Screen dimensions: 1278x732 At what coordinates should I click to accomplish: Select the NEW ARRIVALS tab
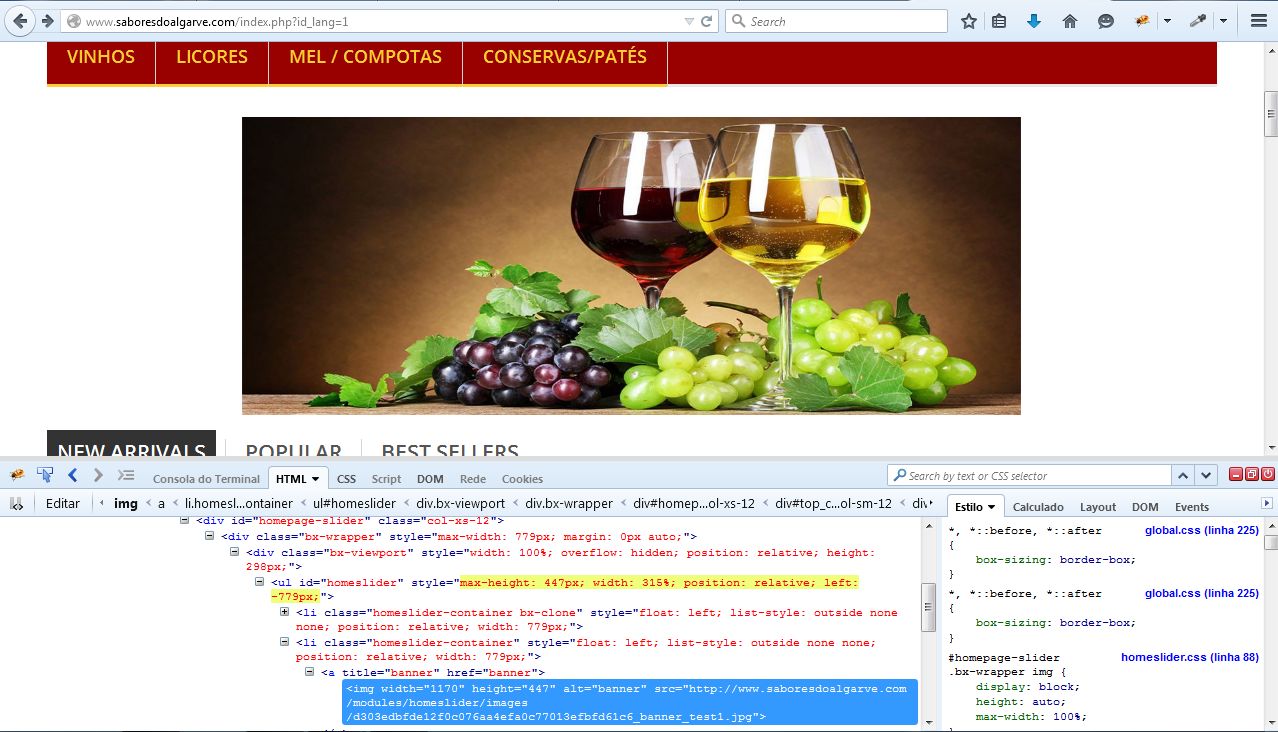[131, 445]
